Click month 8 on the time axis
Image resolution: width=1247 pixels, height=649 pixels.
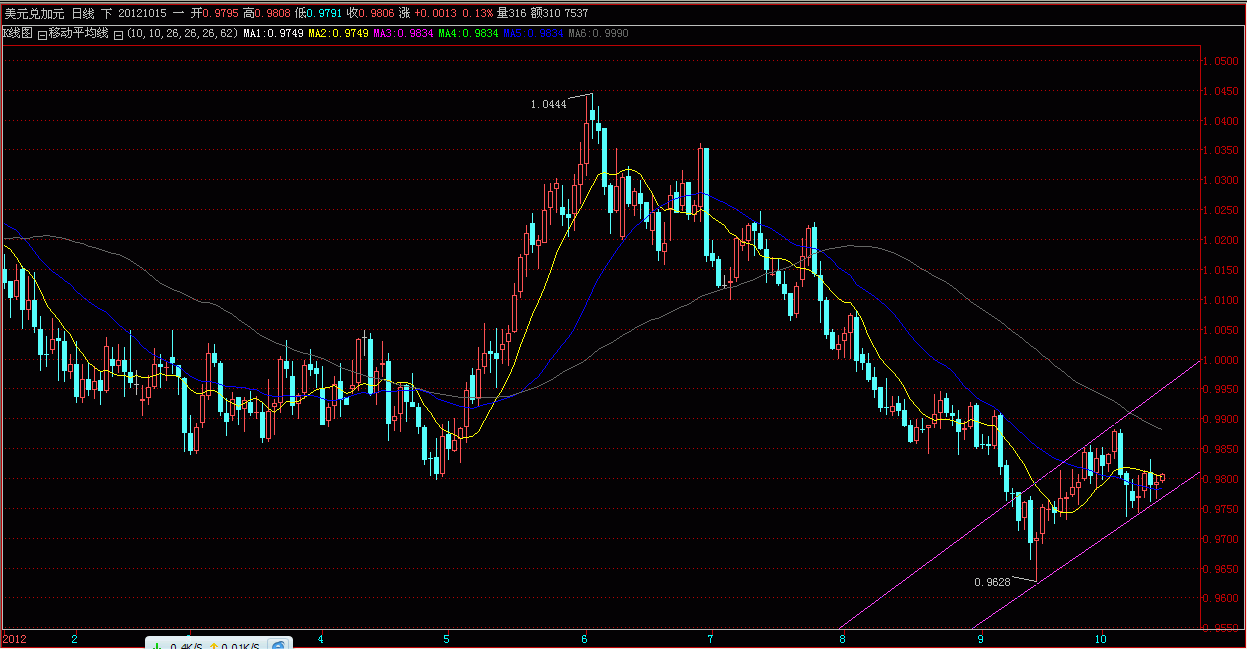[842, 638]
